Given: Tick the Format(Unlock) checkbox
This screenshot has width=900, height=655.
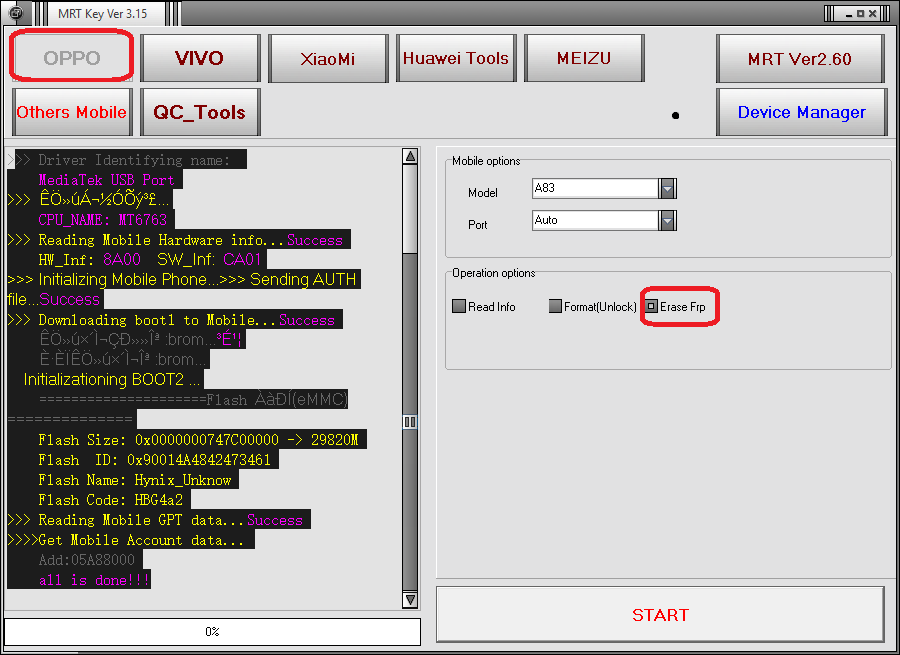Looking at the screenshot, I should 555,306.
